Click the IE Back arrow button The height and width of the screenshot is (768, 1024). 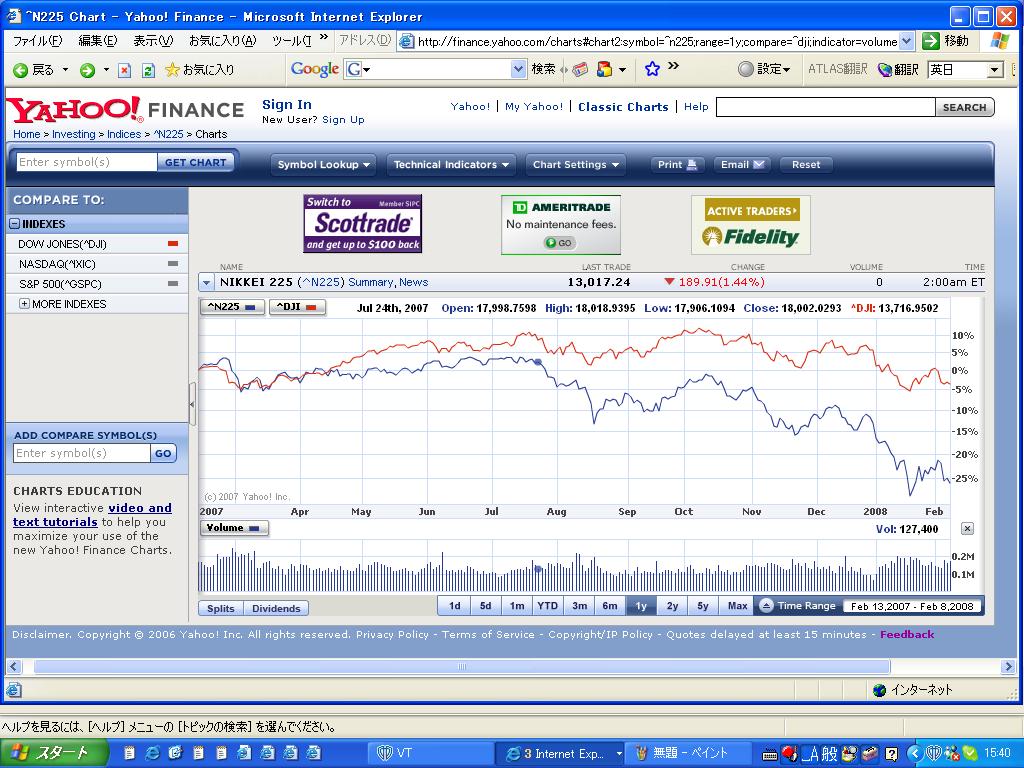click(x=34, y=69)
